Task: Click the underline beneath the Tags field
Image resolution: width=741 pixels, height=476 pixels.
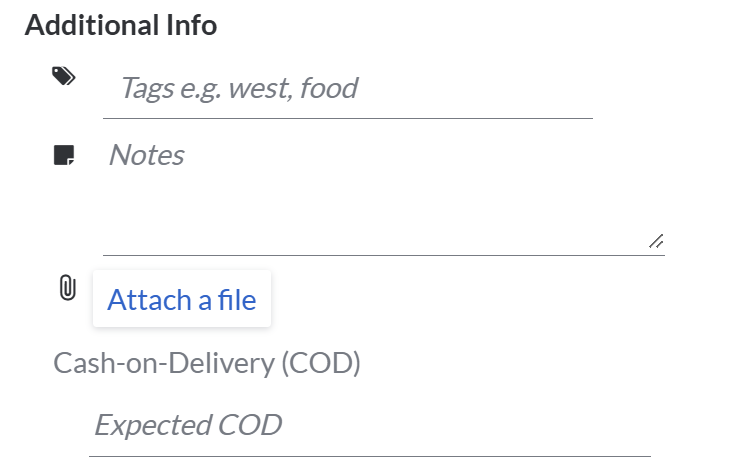Action: 347,118
